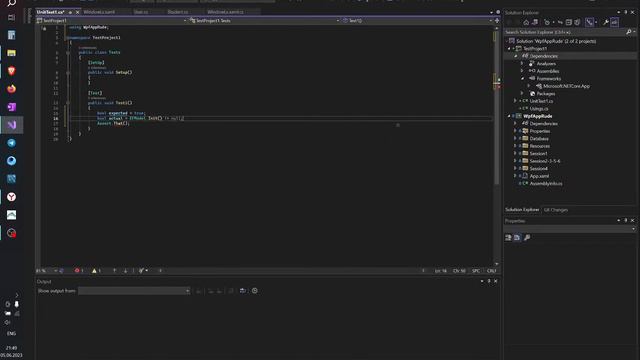Select the Session4 folder
This screenshot has height=360, width=640.
click(538, 169)
